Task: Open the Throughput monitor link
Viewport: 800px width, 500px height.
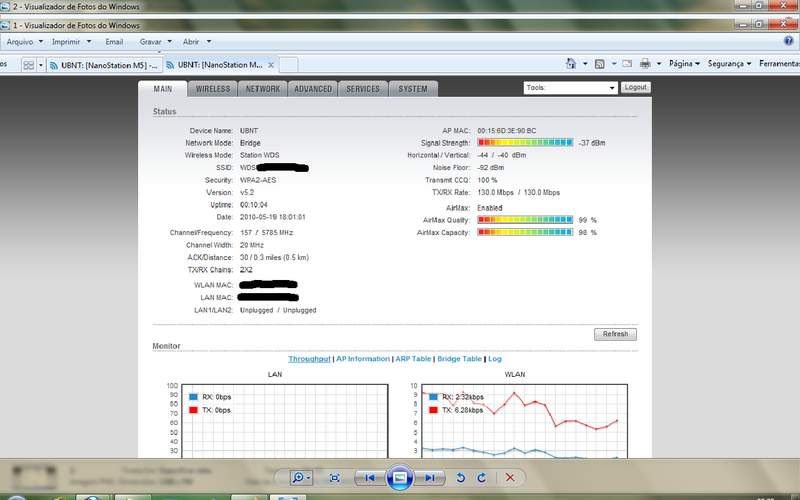Action: [x=309, y=359]
